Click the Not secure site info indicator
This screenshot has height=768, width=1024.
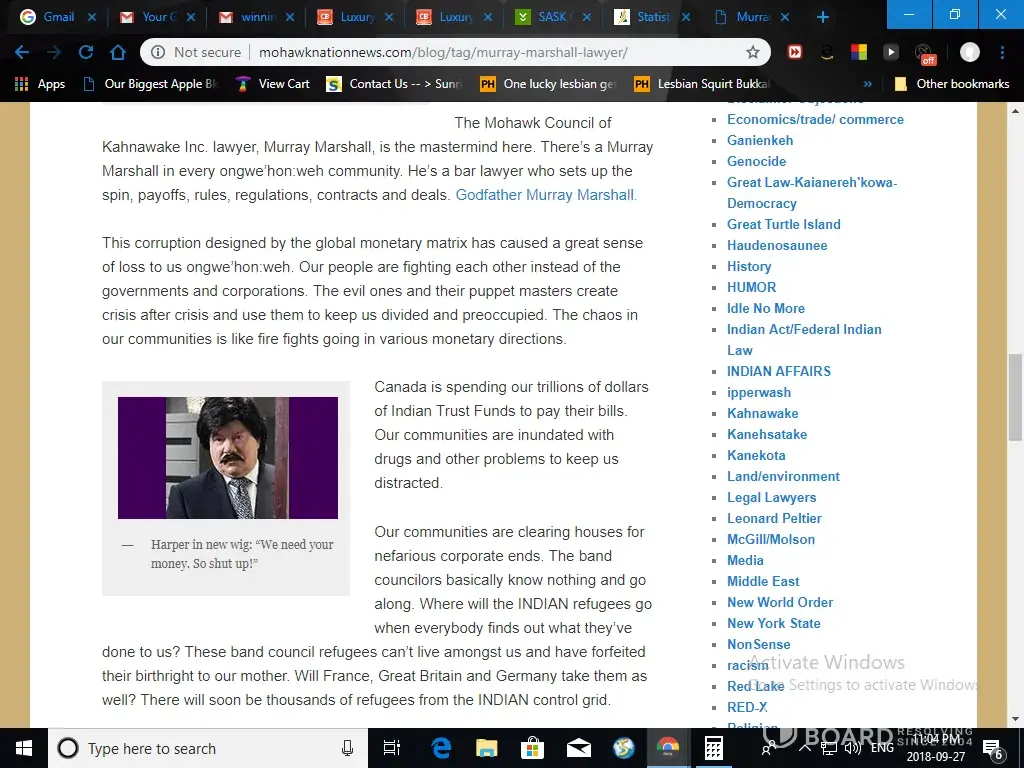pos(196,52)
